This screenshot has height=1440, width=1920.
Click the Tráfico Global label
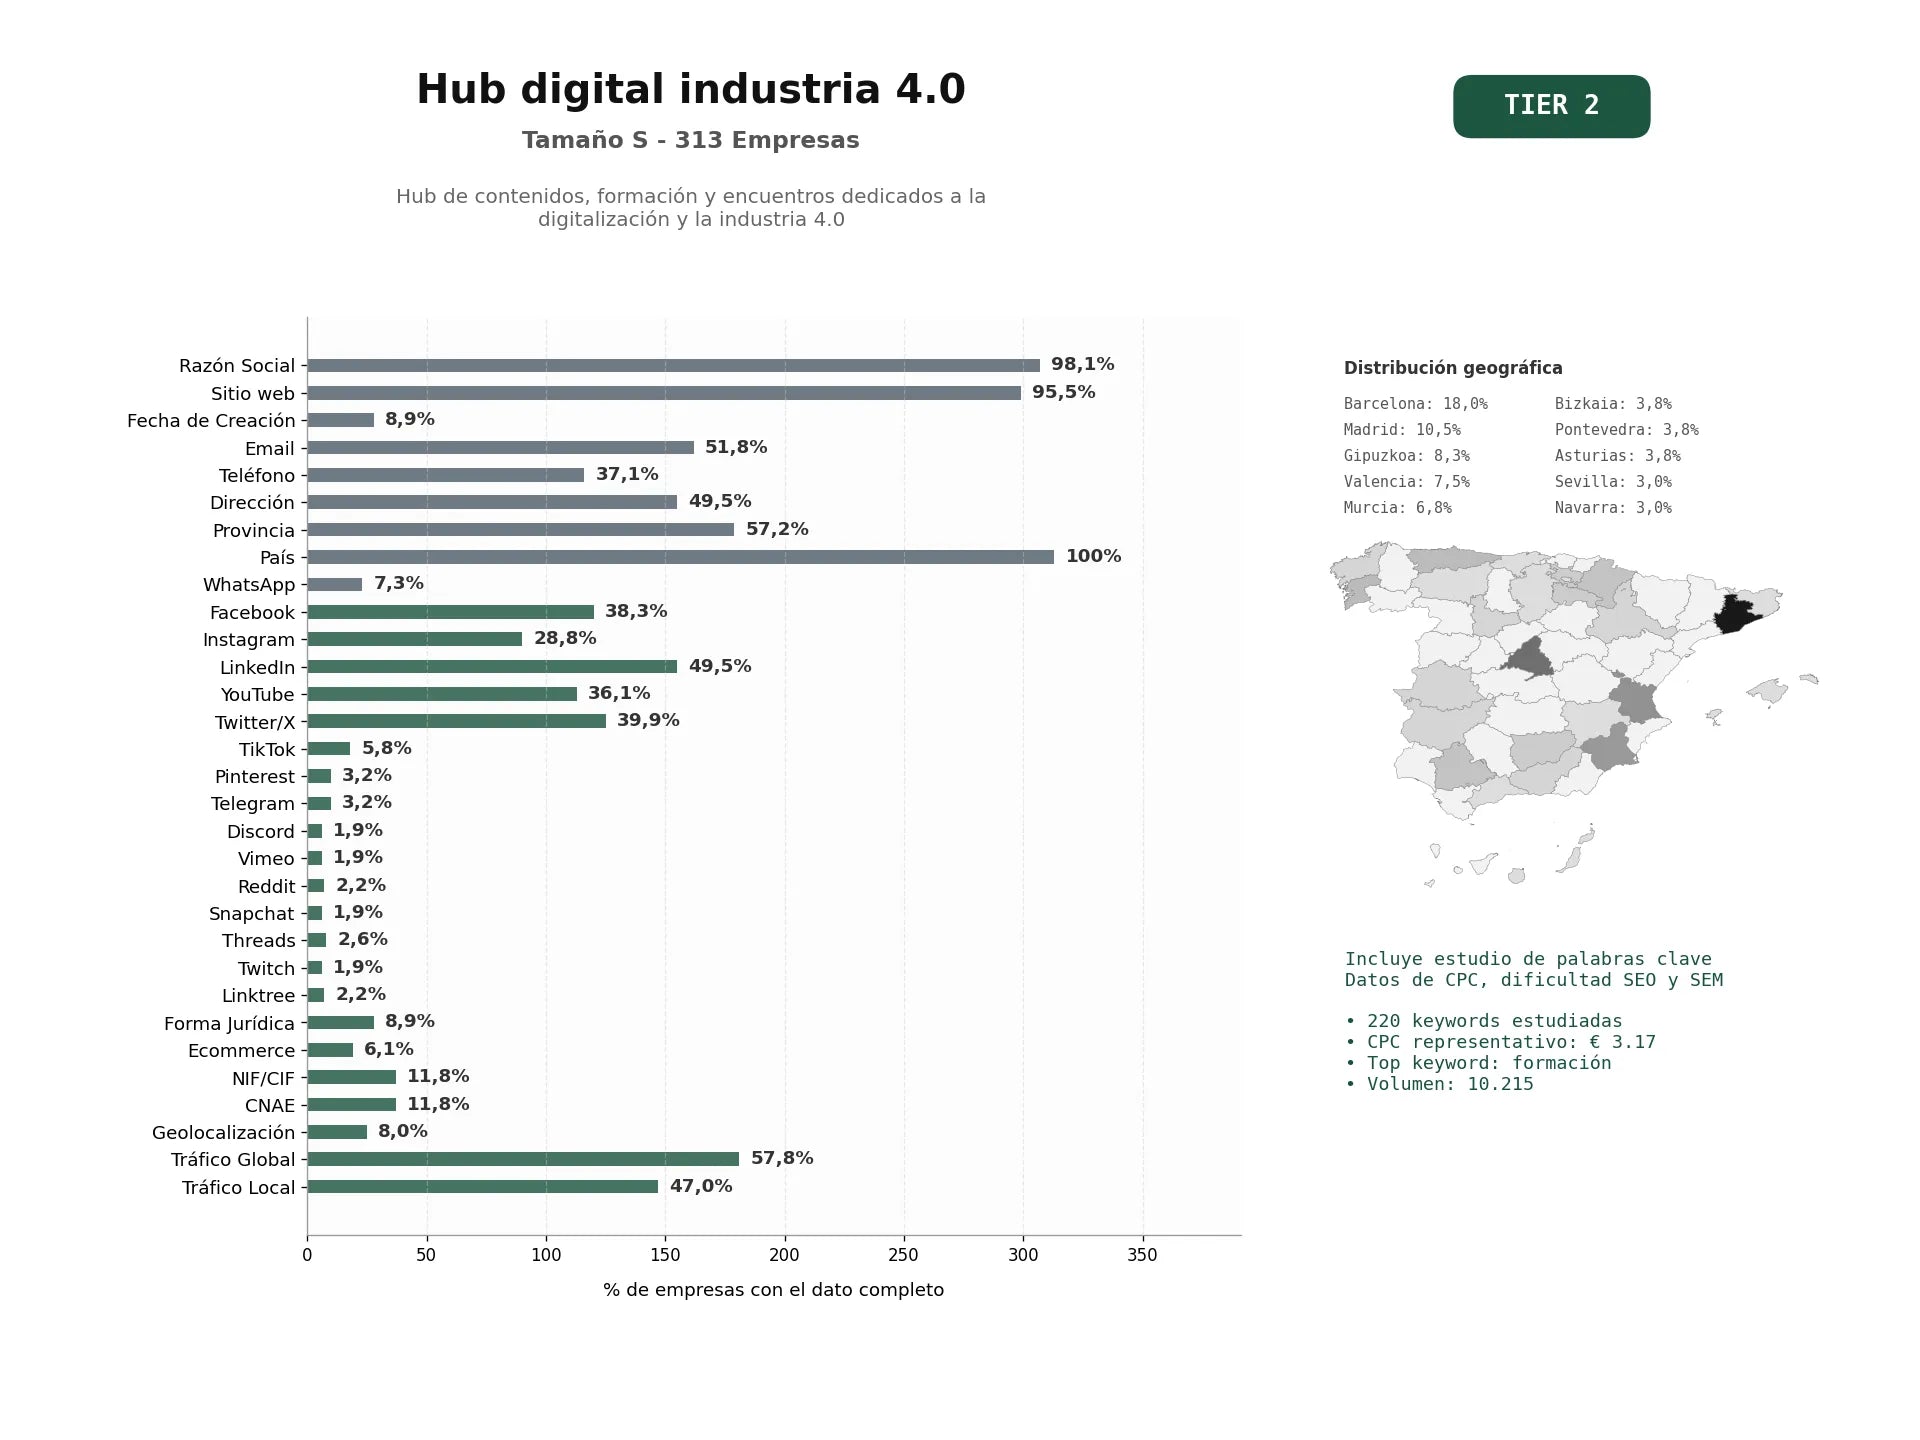[x=233, y=1160]
